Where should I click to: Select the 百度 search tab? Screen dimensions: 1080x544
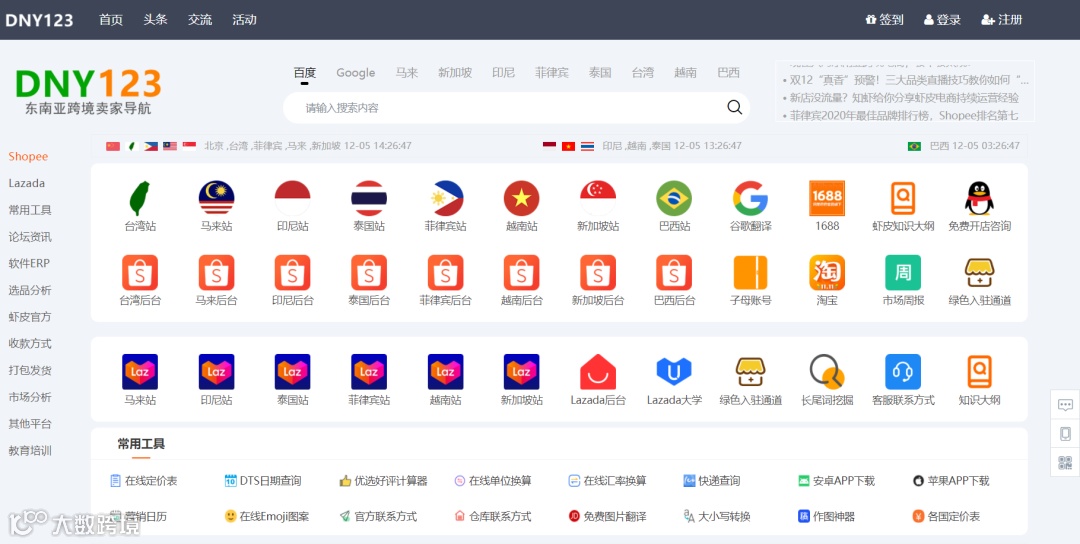[x=304, y=73]
